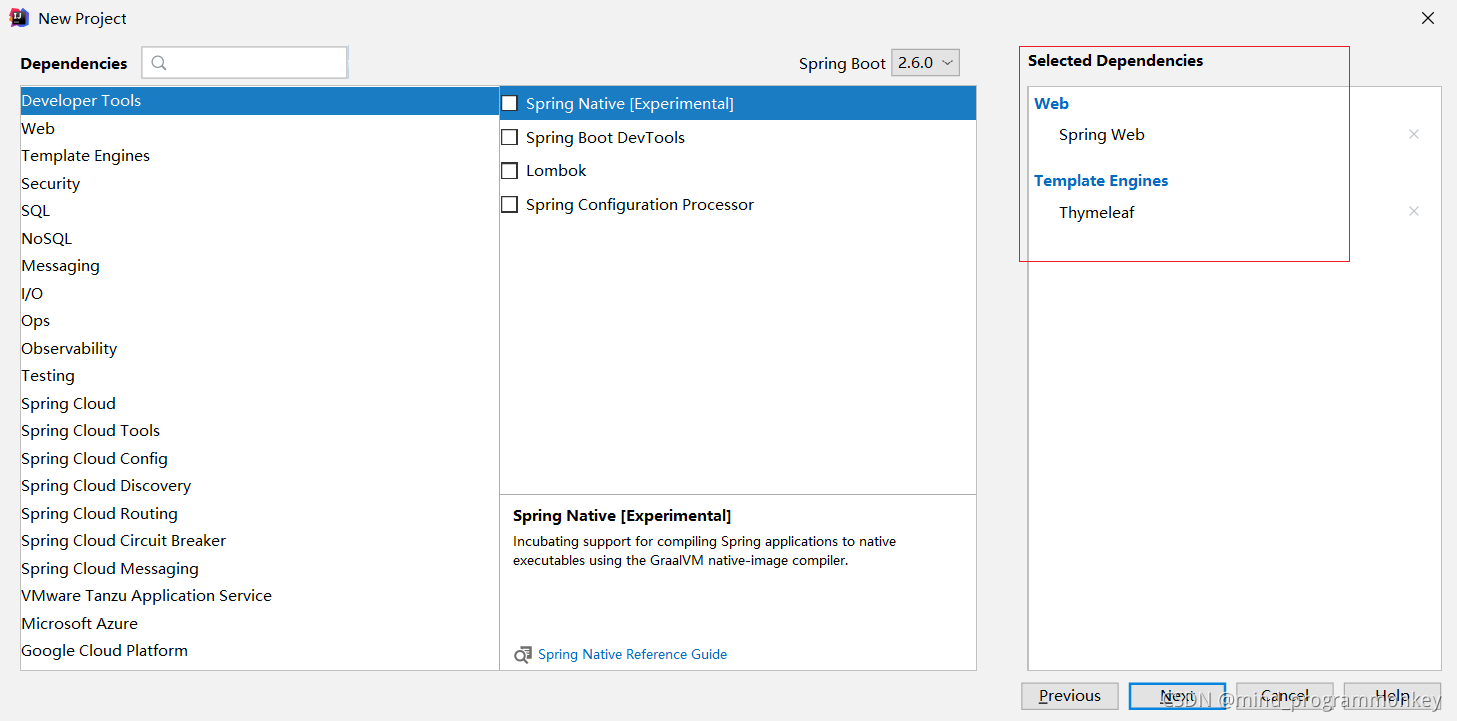This screenshot has width=1457, height=721.
Task: Click Template Engines heading in Selected Dependencies
Action: pyautogui.click(x=1101, y=181)
